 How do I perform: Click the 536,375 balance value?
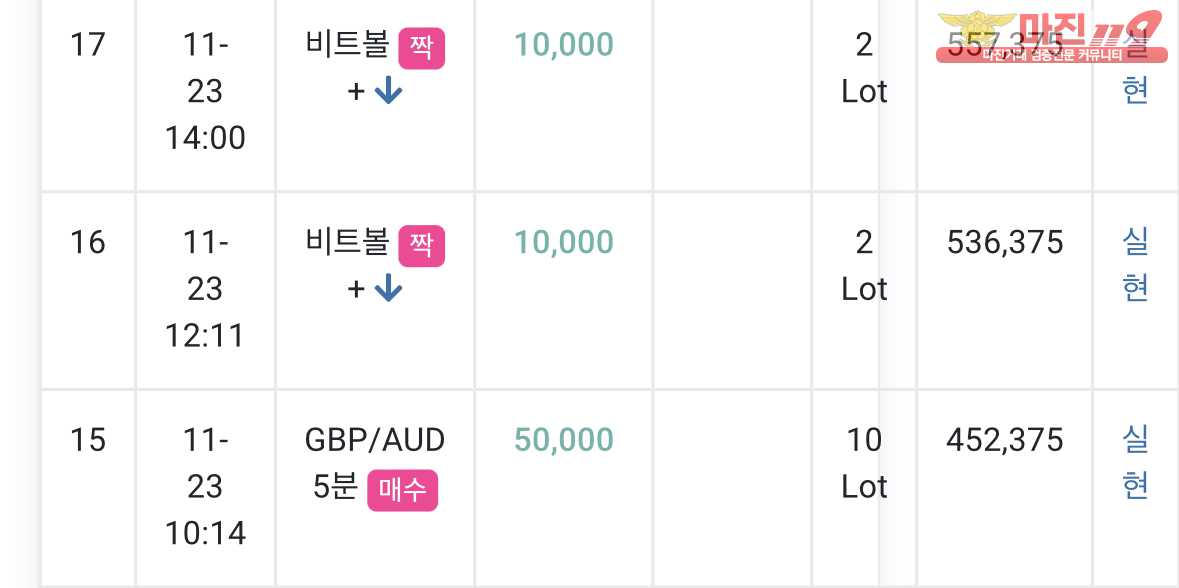(x=1004, y=242)
